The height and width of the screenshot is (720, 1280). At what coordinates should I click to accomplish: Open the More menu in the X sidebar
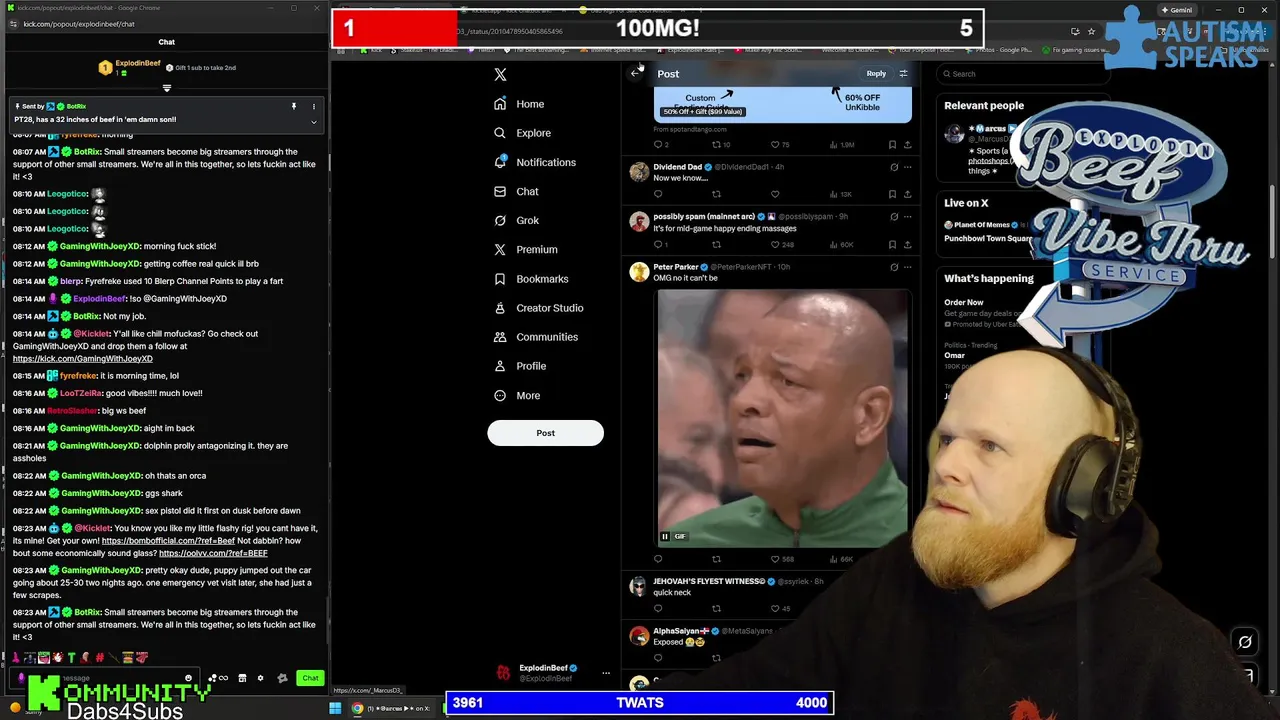point(517,395)
